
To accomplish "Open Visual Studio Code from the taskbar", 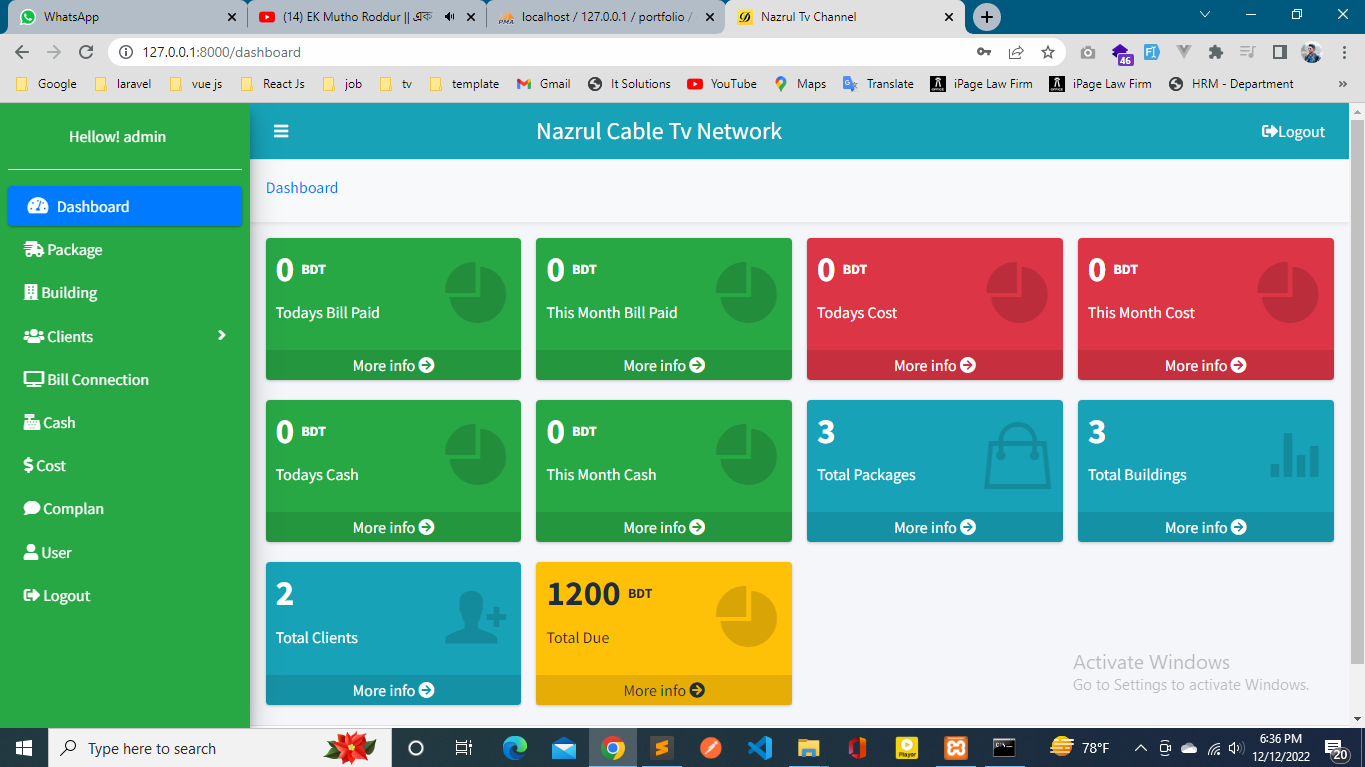I will click(x=759, y=748).
